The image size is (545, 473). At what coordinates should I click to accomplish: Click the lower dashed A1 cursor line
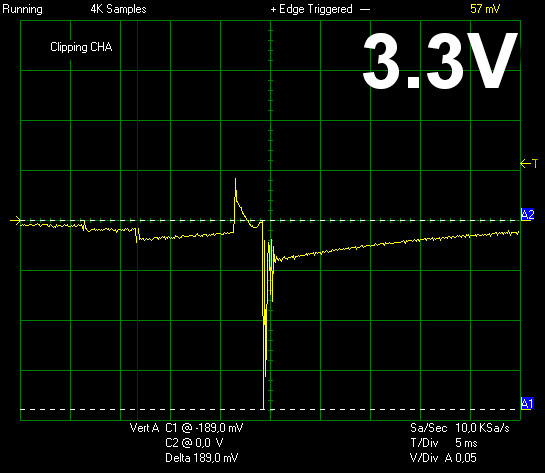coord(270,409)
